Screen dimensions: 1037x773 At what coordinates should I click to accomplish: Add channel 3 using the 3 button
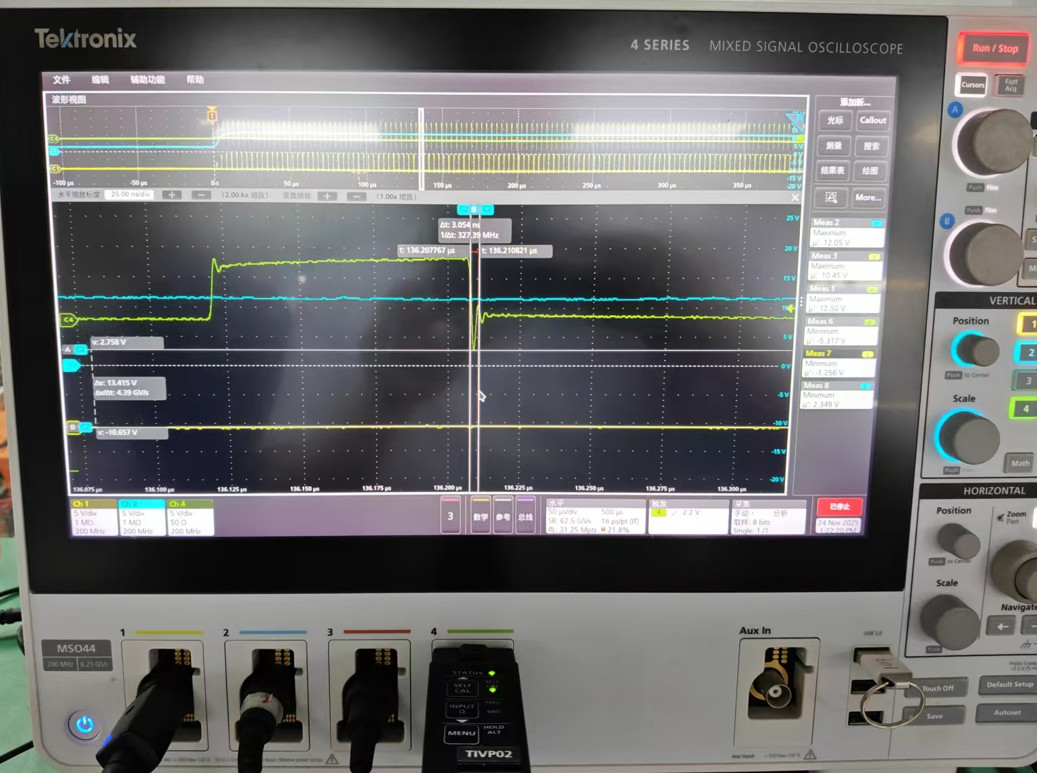pyautogui.click(x=450, y=516)
